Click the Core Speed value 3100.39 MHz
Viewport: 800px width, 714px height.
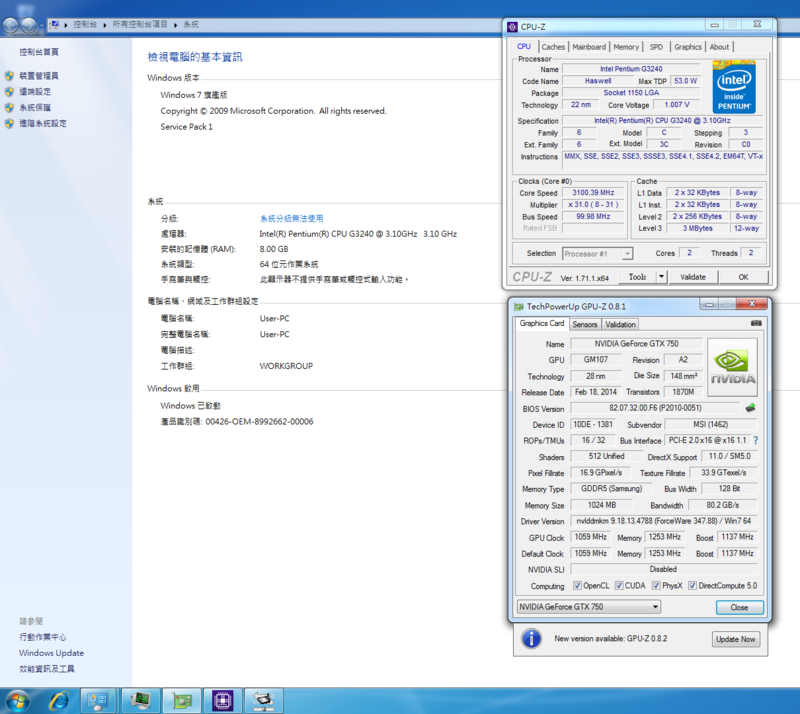[593, 193]
